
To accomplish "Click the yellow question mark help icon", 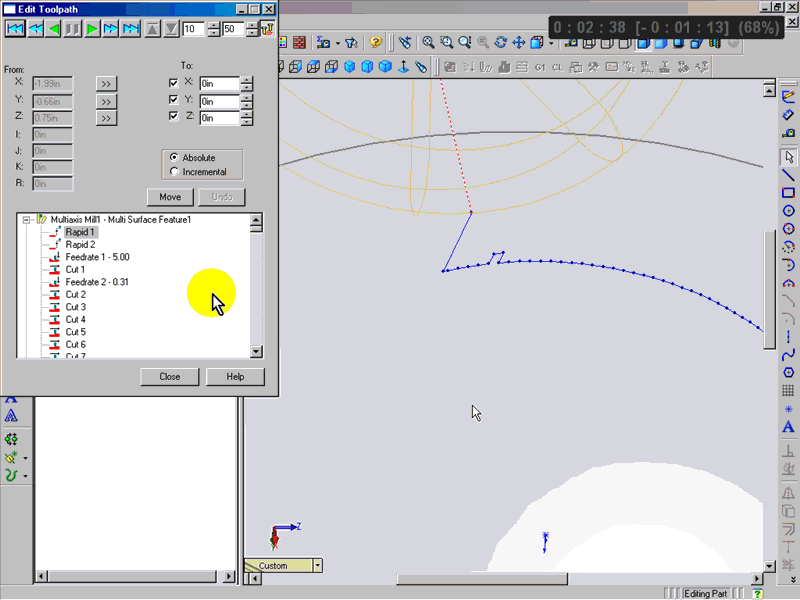I will (376, 42).
